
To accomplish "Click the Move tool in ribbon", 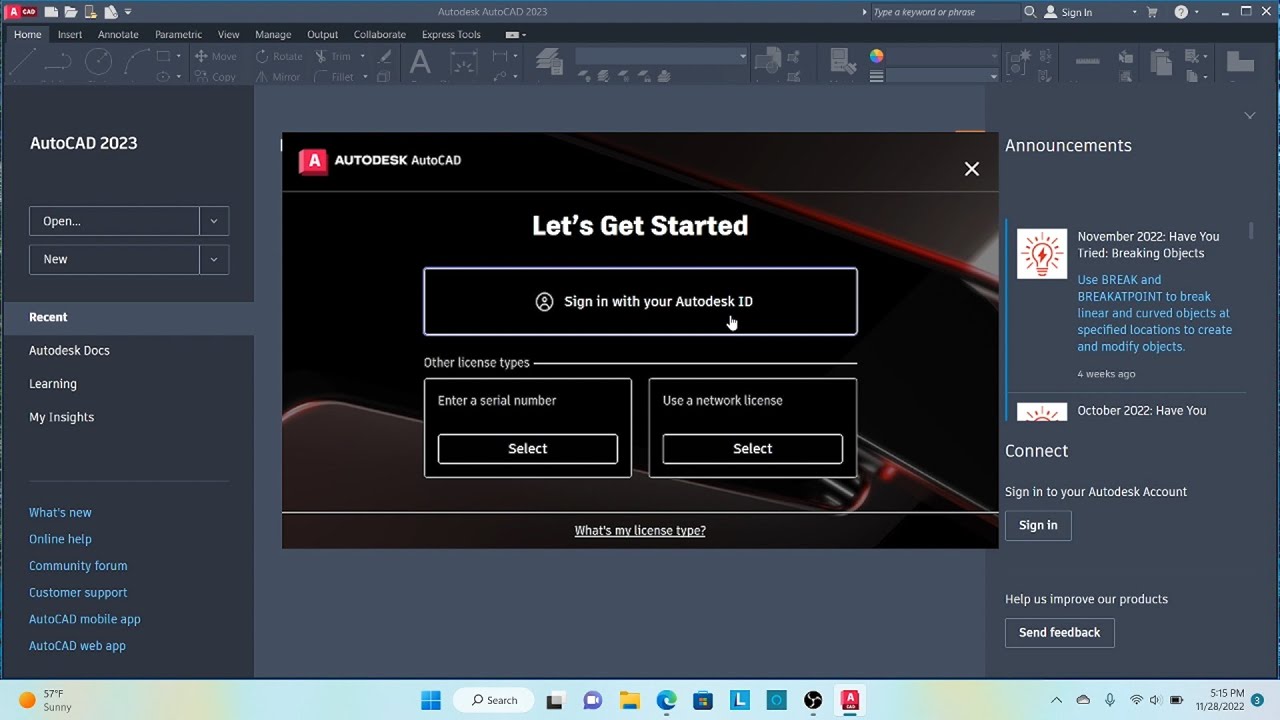I will 216,56.
